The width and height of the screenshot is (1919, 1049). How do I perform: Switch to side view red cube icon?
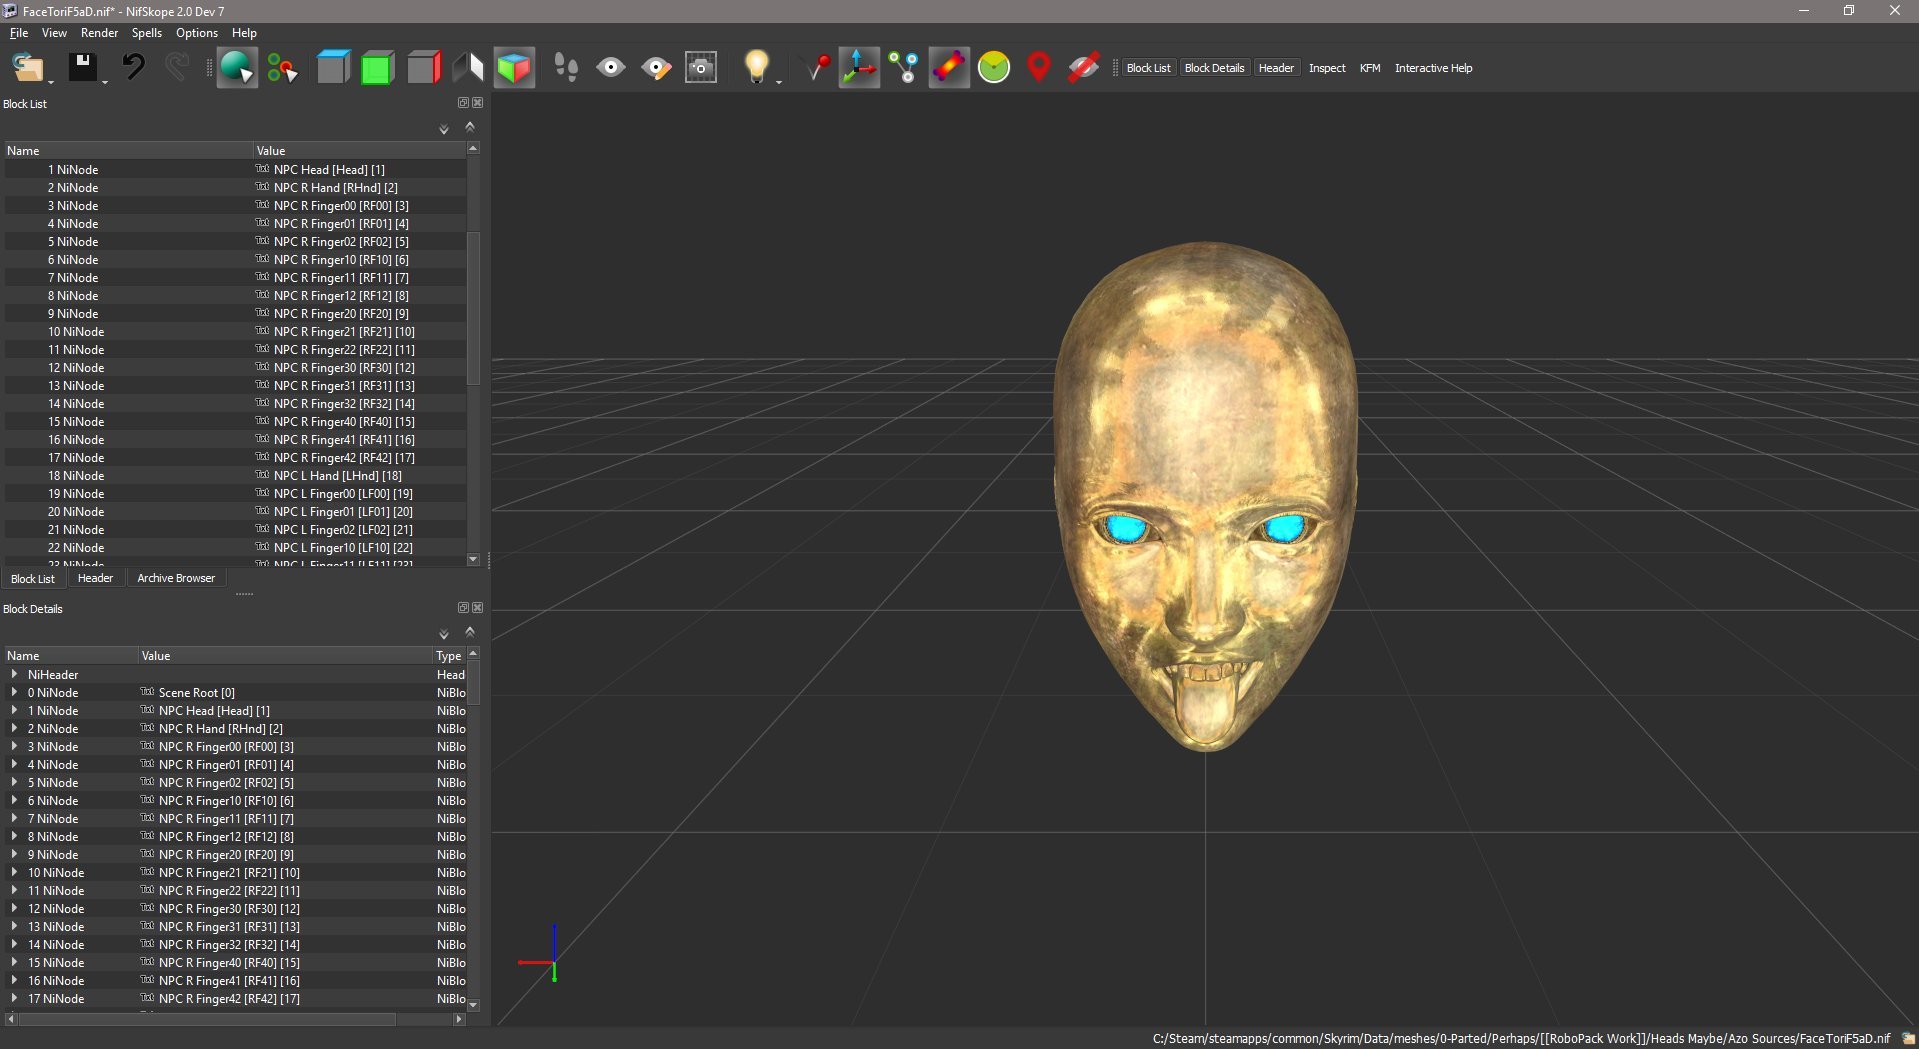423,68
